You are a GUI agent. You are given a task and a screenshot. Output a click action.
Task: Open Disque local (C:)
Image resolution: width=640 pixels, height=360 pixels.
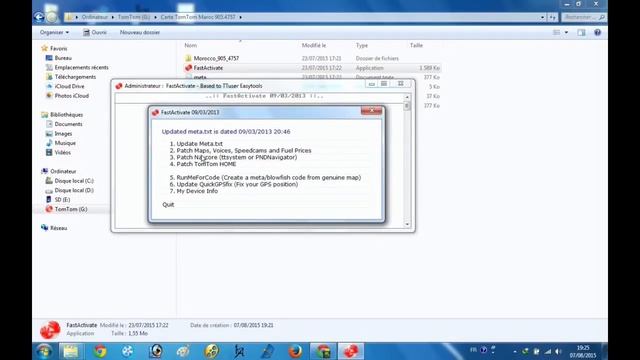click(x=74, y=181)
